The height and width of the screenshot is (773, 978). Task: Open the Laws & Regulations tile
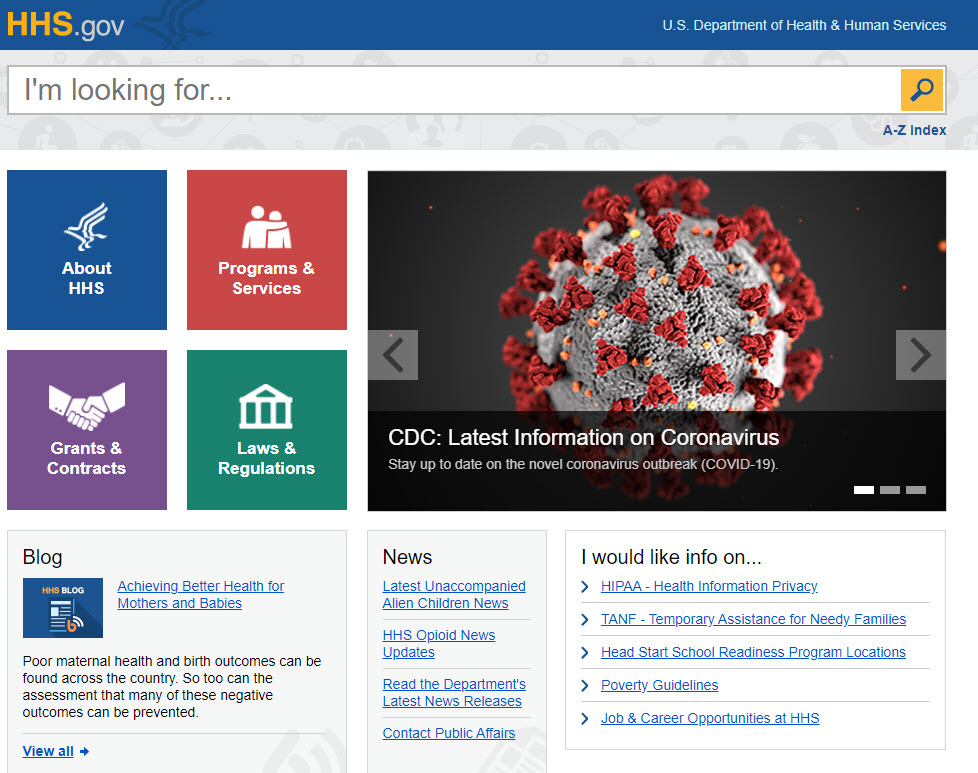267,430
